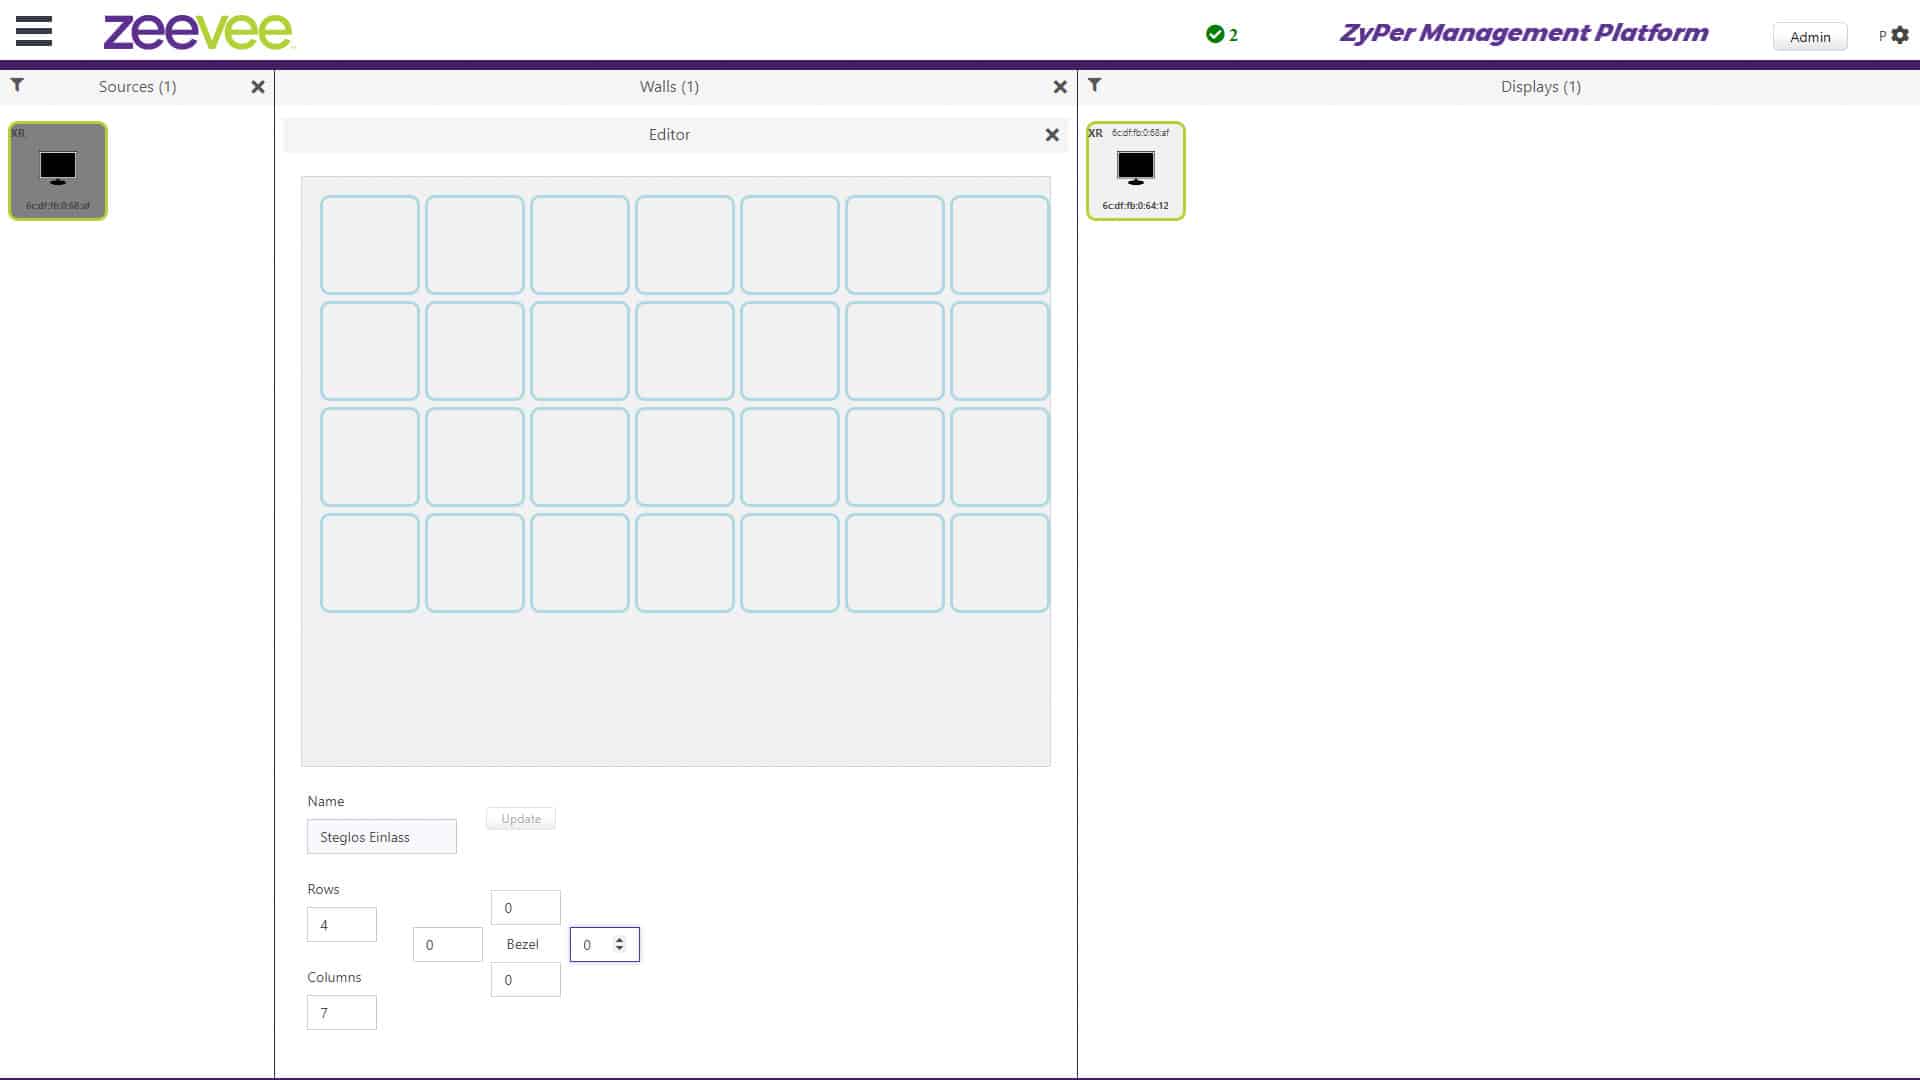Viewport: 1920px width, 1080px height.
Task: Click the Displays panel filter icon
Action: coord(1095,85)
